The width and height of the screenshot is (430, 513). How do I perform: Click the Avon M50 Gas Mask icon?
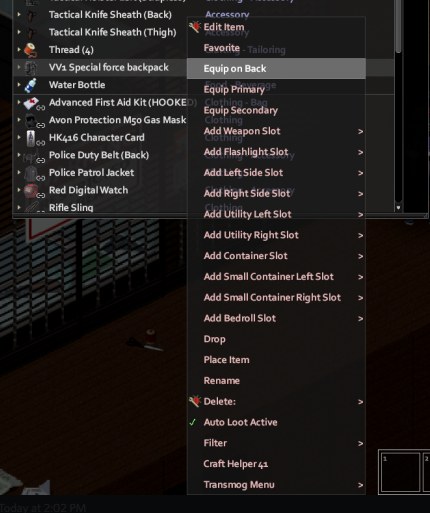(31, 120)
